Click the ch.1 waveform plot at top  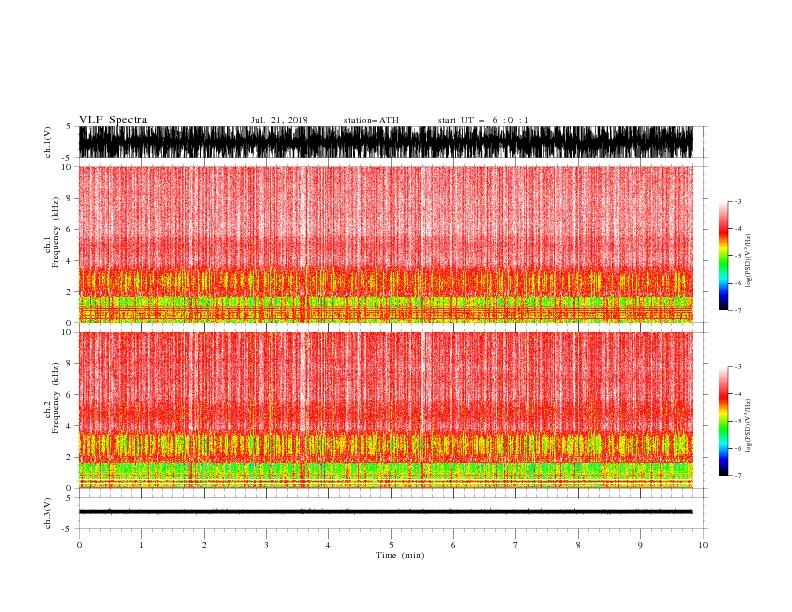click(x=386, y=142)
